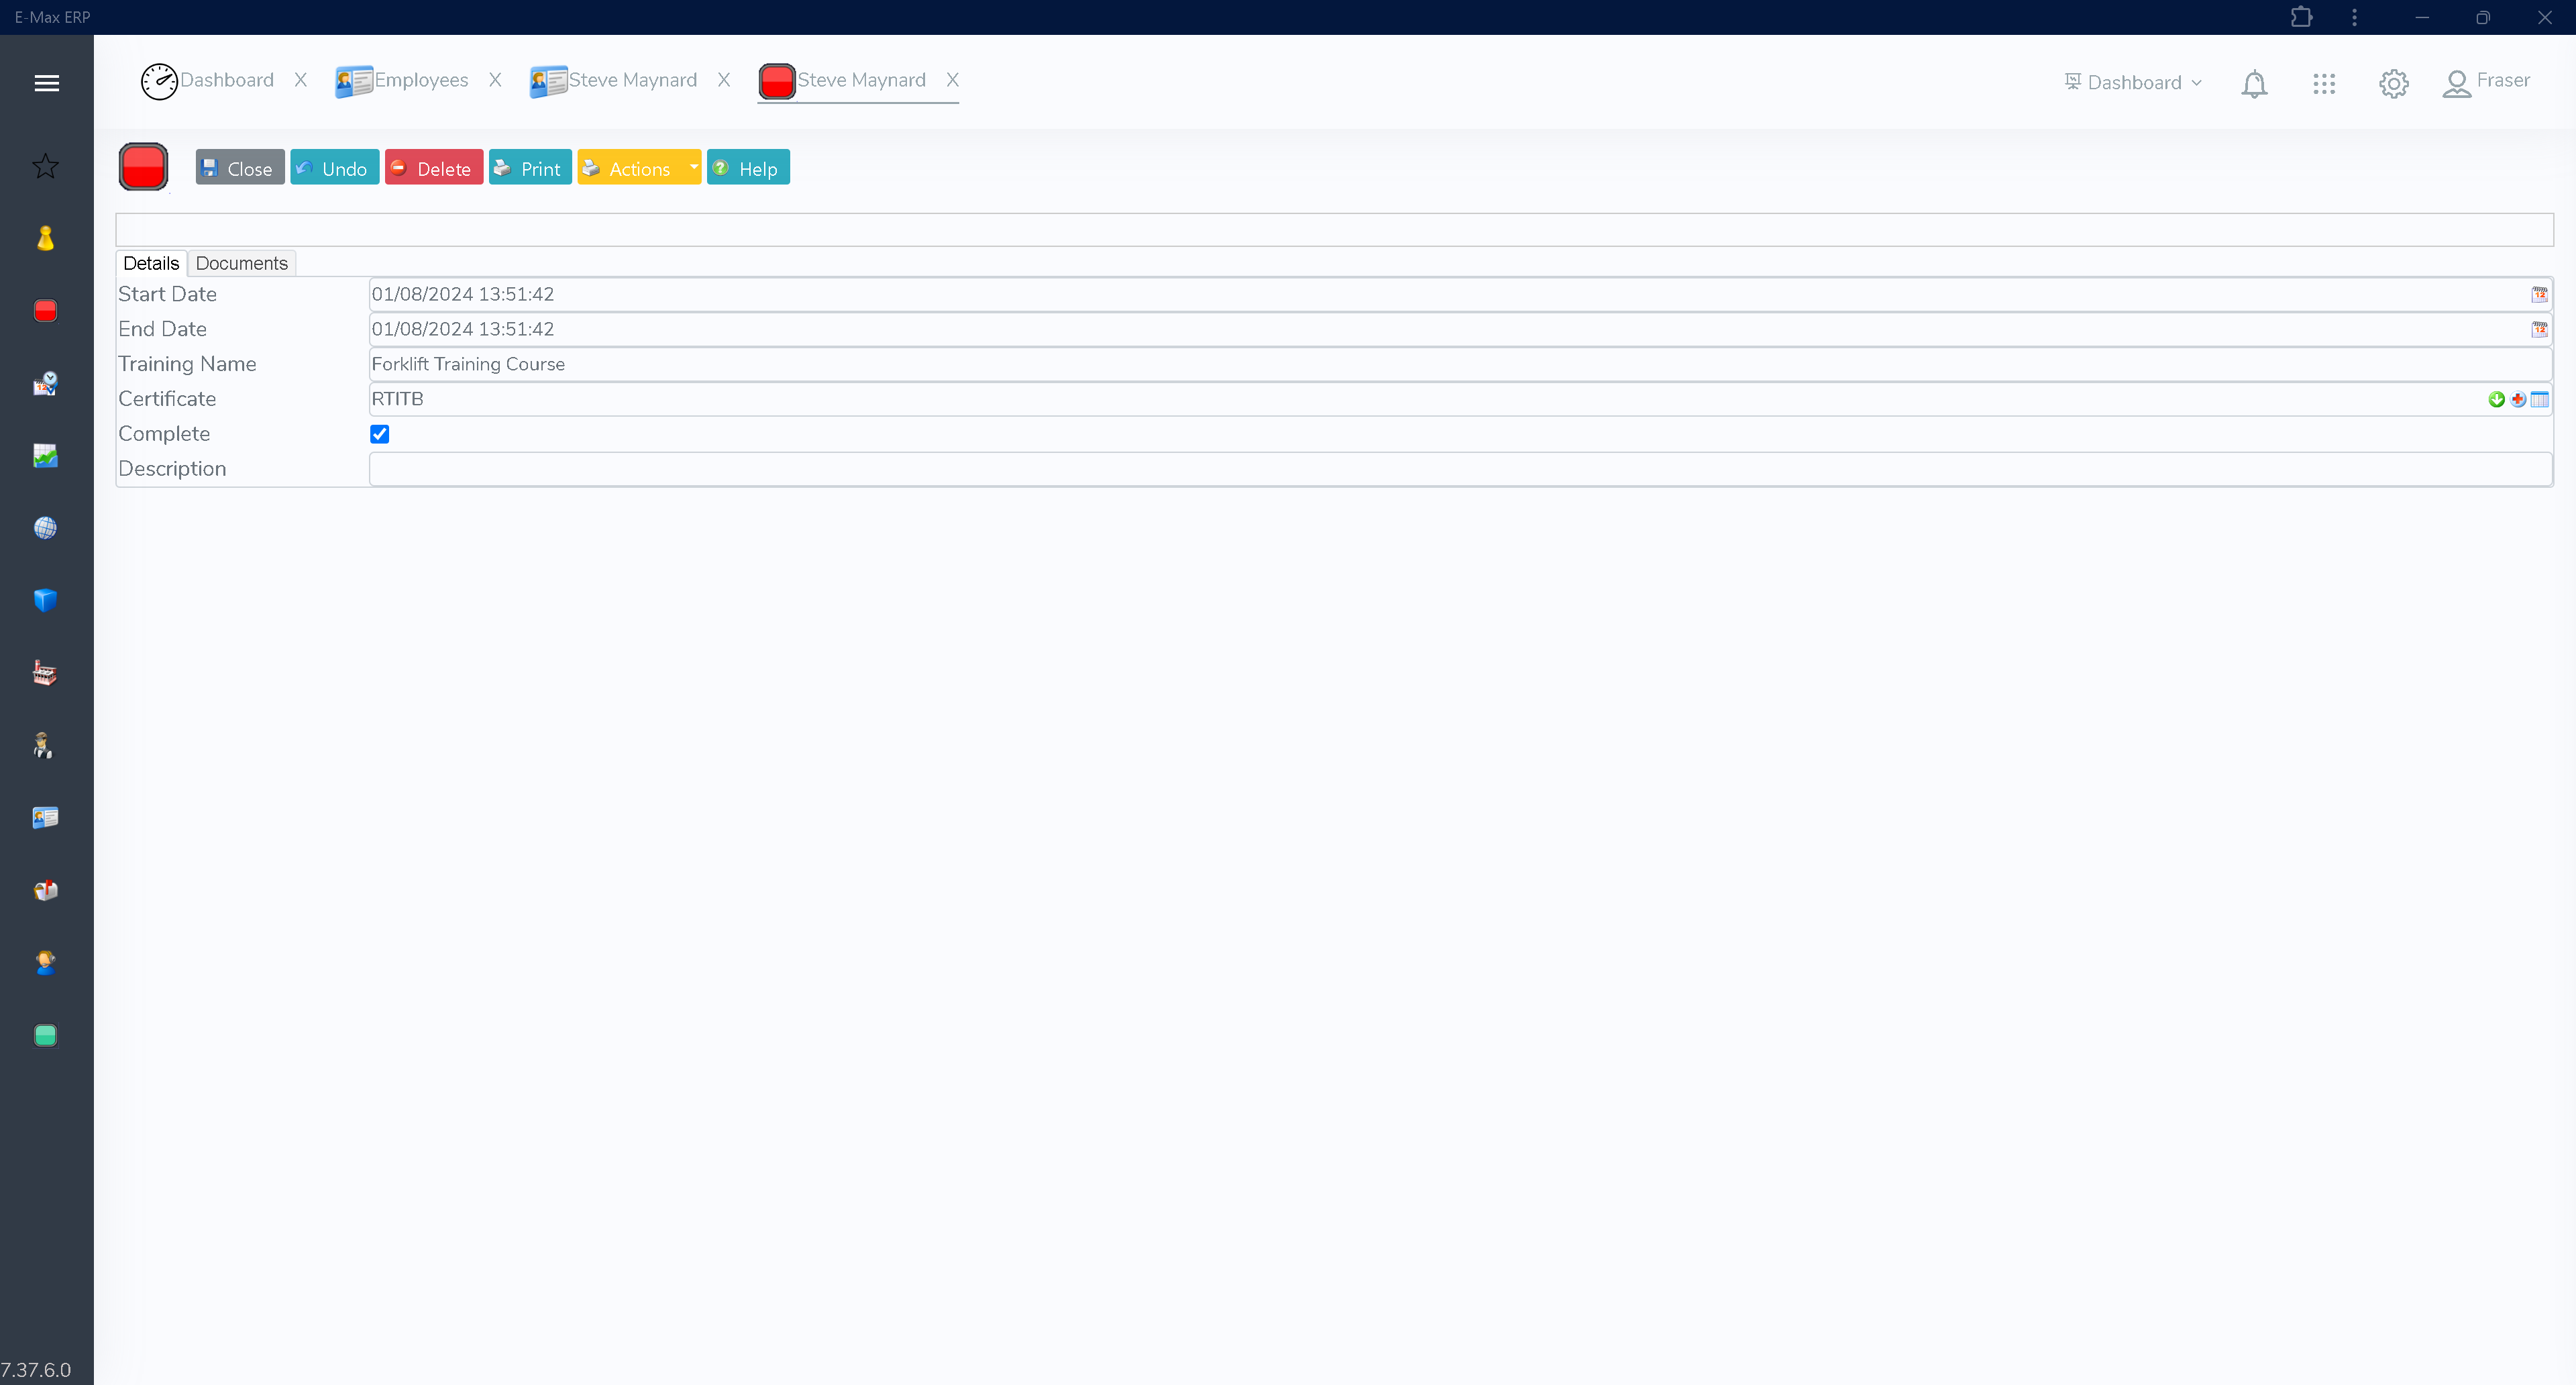Open the blue cube sidebar icon
The height and width of the screenshot is (1385, 2576).
coord(45,600)
